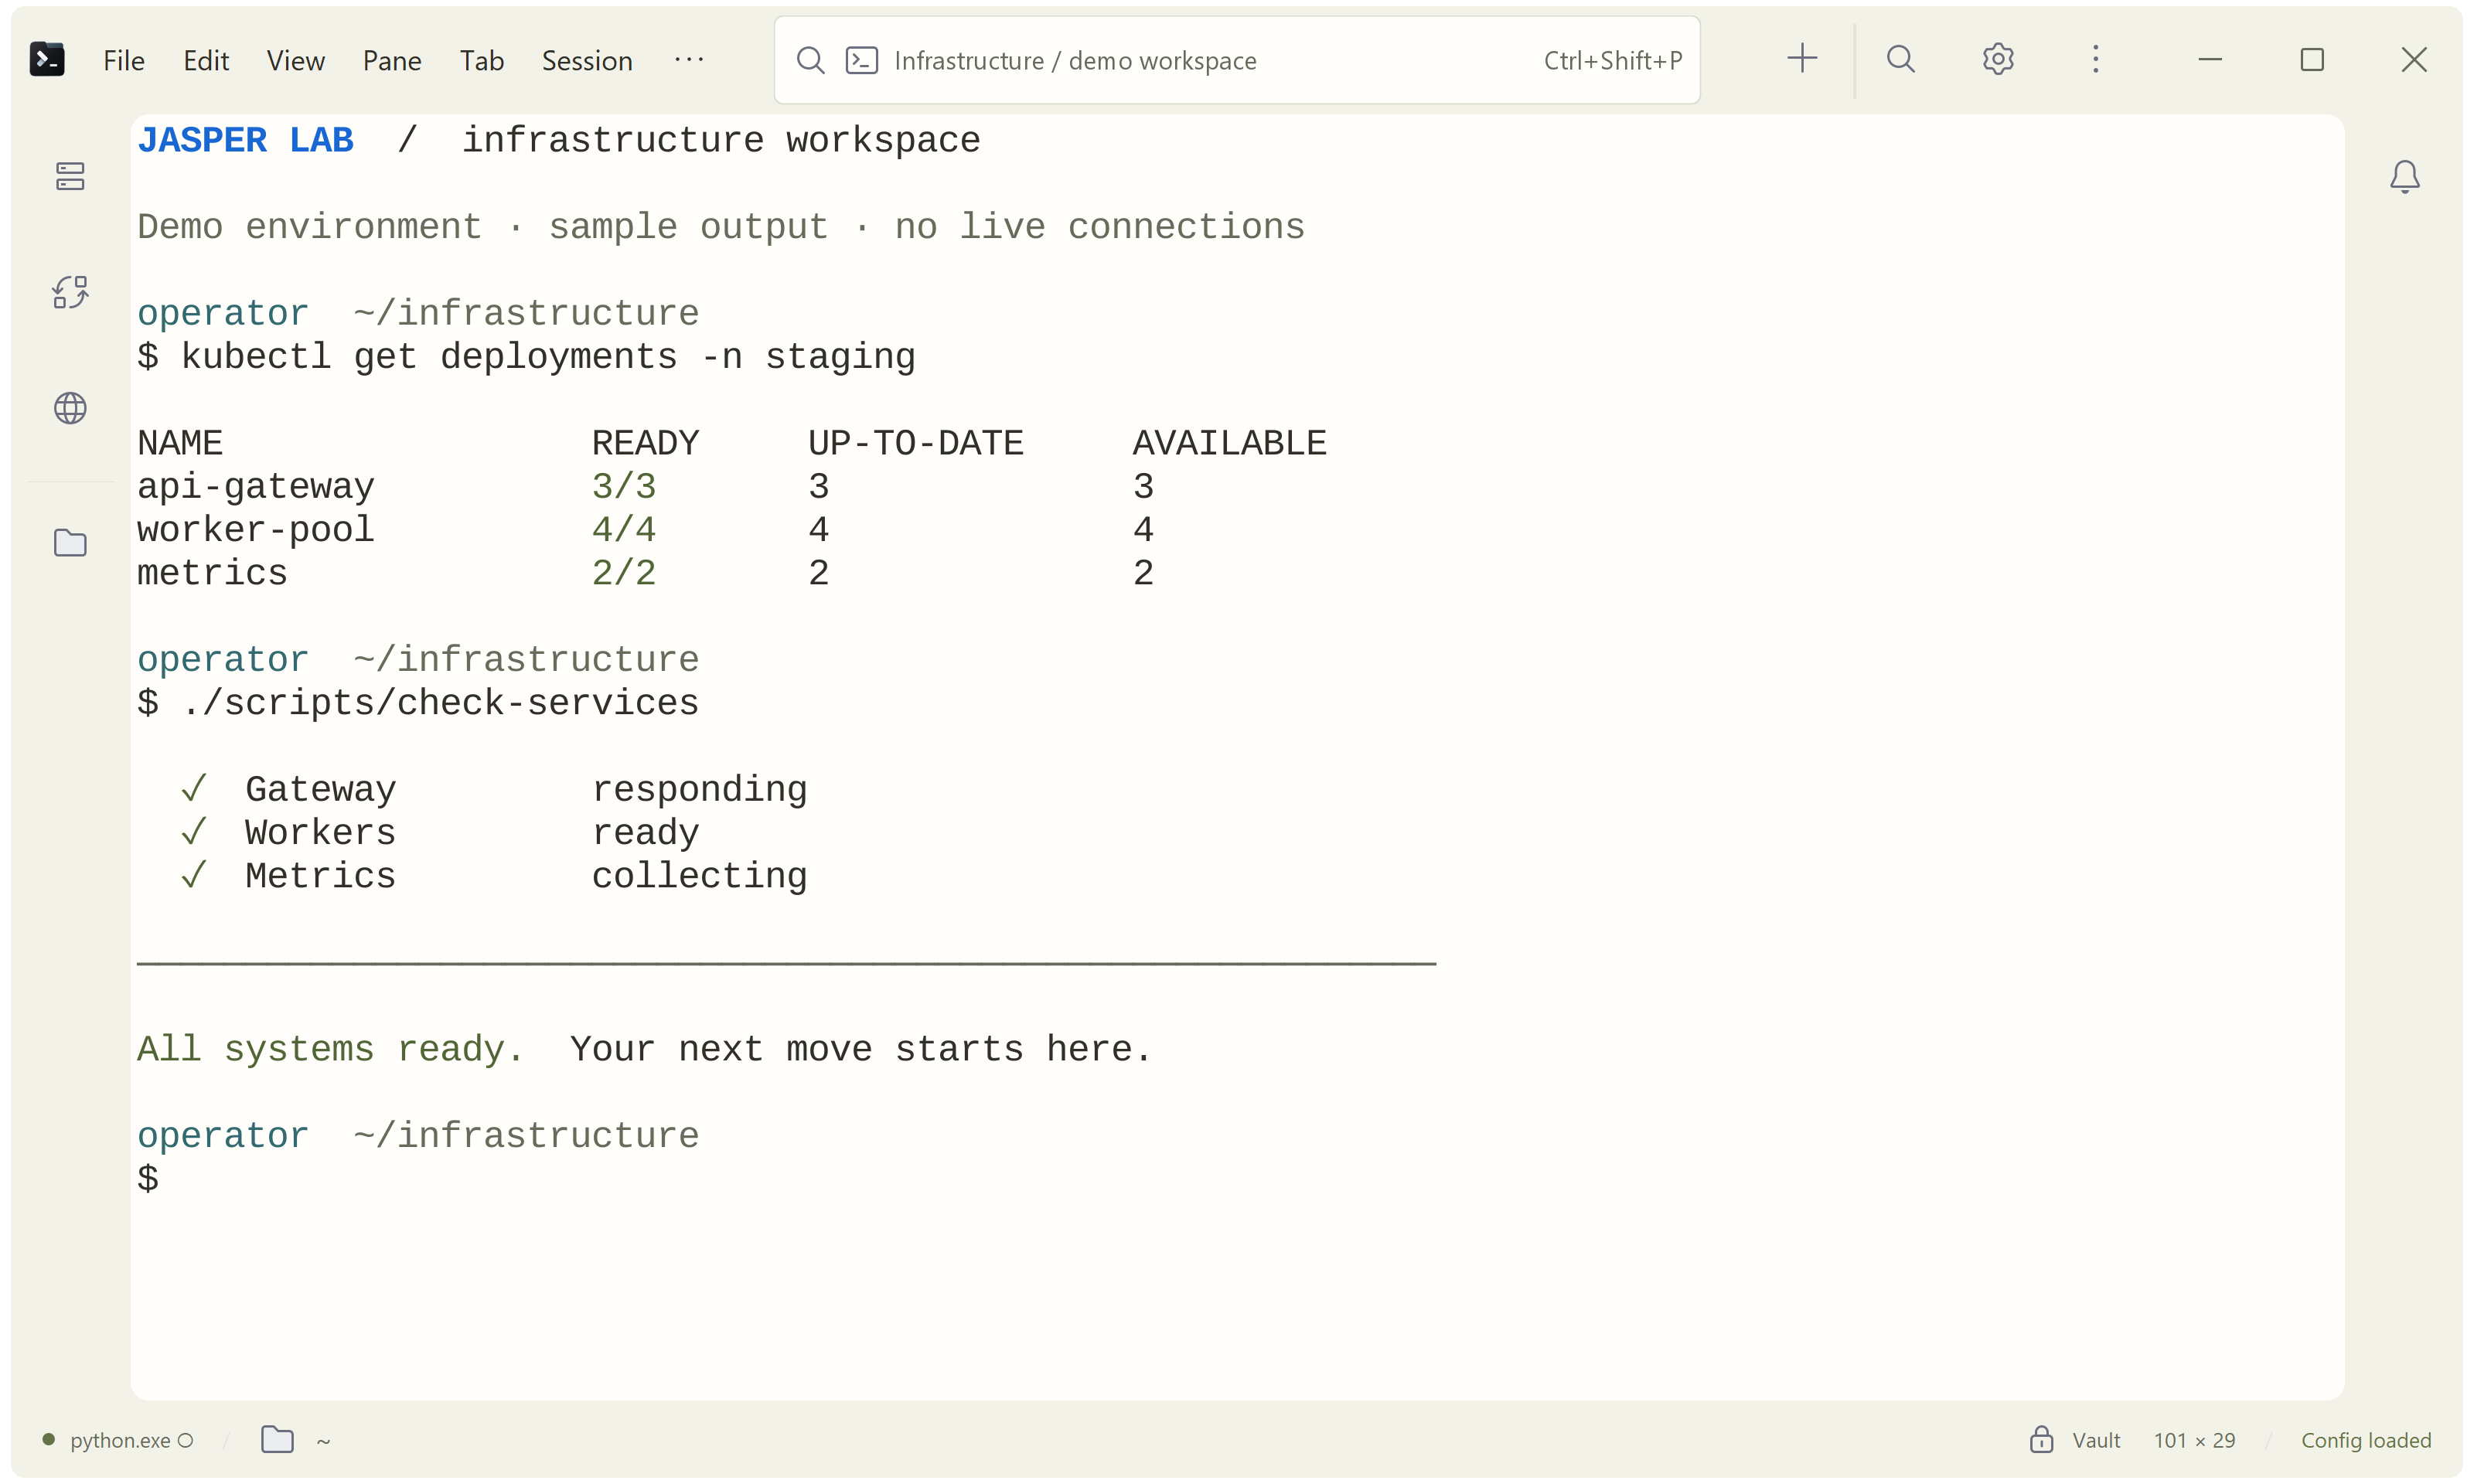2474x1484 pixels.
Task: Click the Gateway responding line
Action: click(493, 790)
